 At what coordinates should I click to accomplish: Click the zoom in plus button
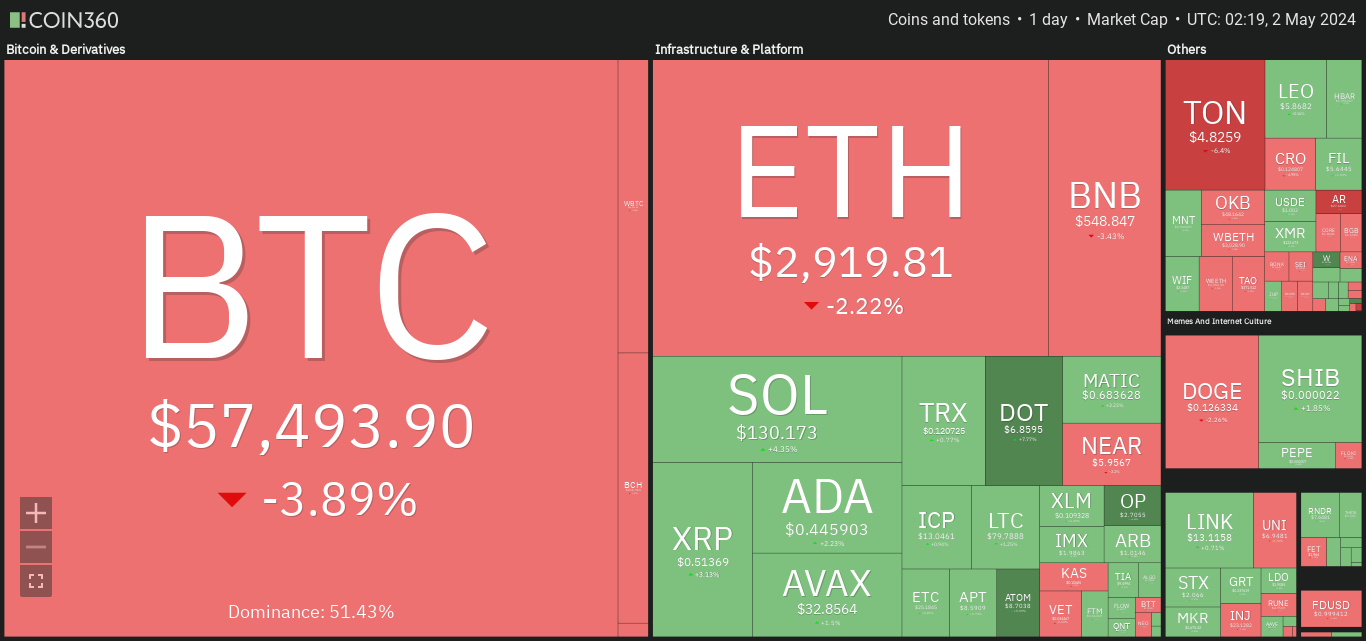pyautogui.click(x=36, y=513)
